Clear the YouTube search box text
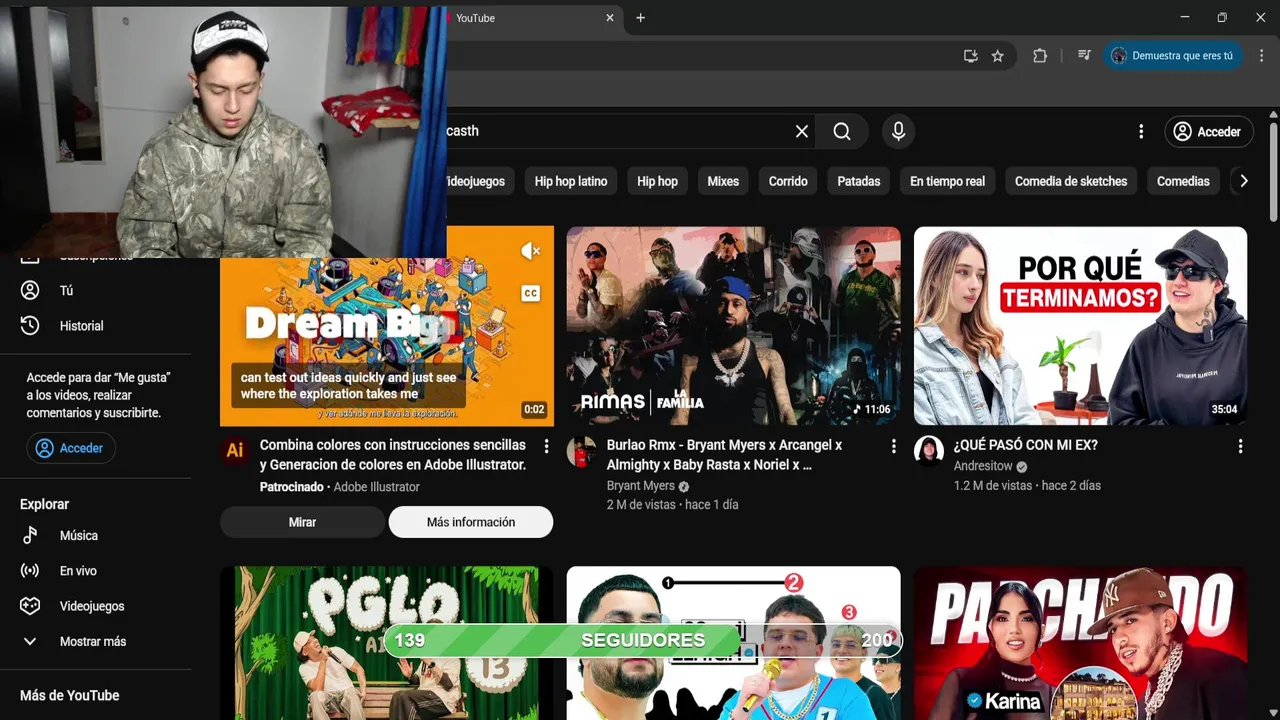The height and width of the screenshot is (720, 1280). tap(801, 131)
